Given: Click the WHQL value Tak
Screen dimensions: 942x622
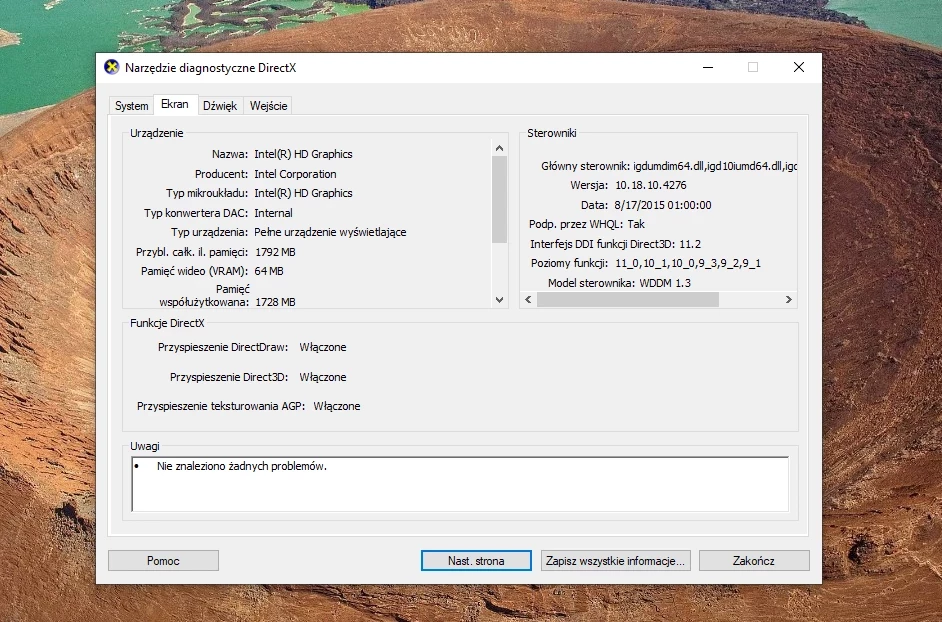Looking at the screenshot, I should [636, 225].
